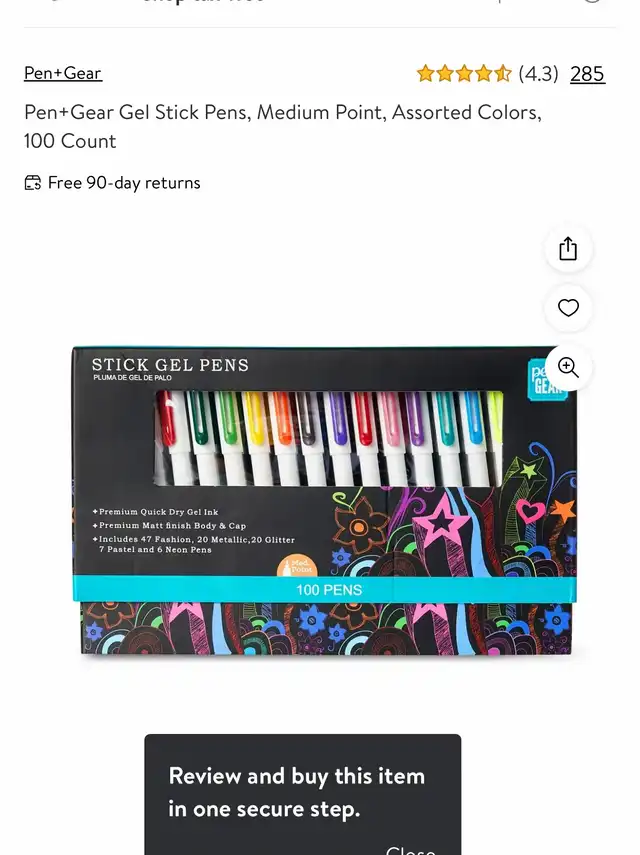640x855 pixels.
Task: Tap the floral pattern on box bottom flap
Action: pyautogui.click(x=326, y=628)
